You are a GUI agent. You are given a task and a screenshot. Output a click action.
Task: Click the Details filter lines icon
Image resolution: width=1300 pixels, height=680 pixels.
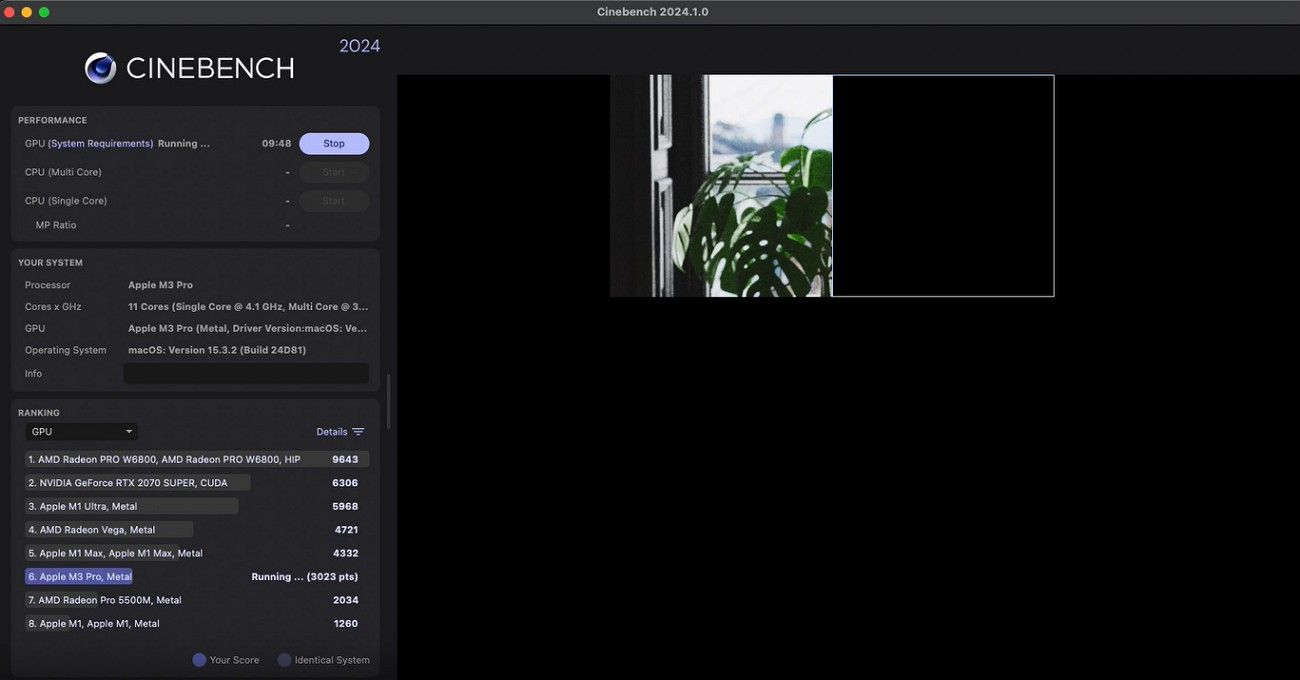pyautogui.click(x=358, y=432)
